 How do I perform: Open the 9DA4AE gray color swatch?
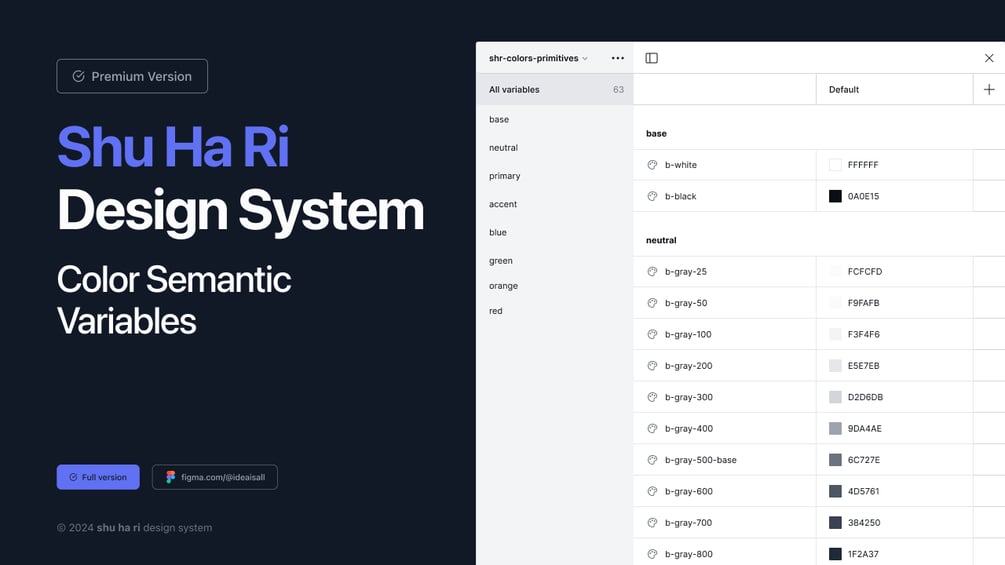click(835, 429)
